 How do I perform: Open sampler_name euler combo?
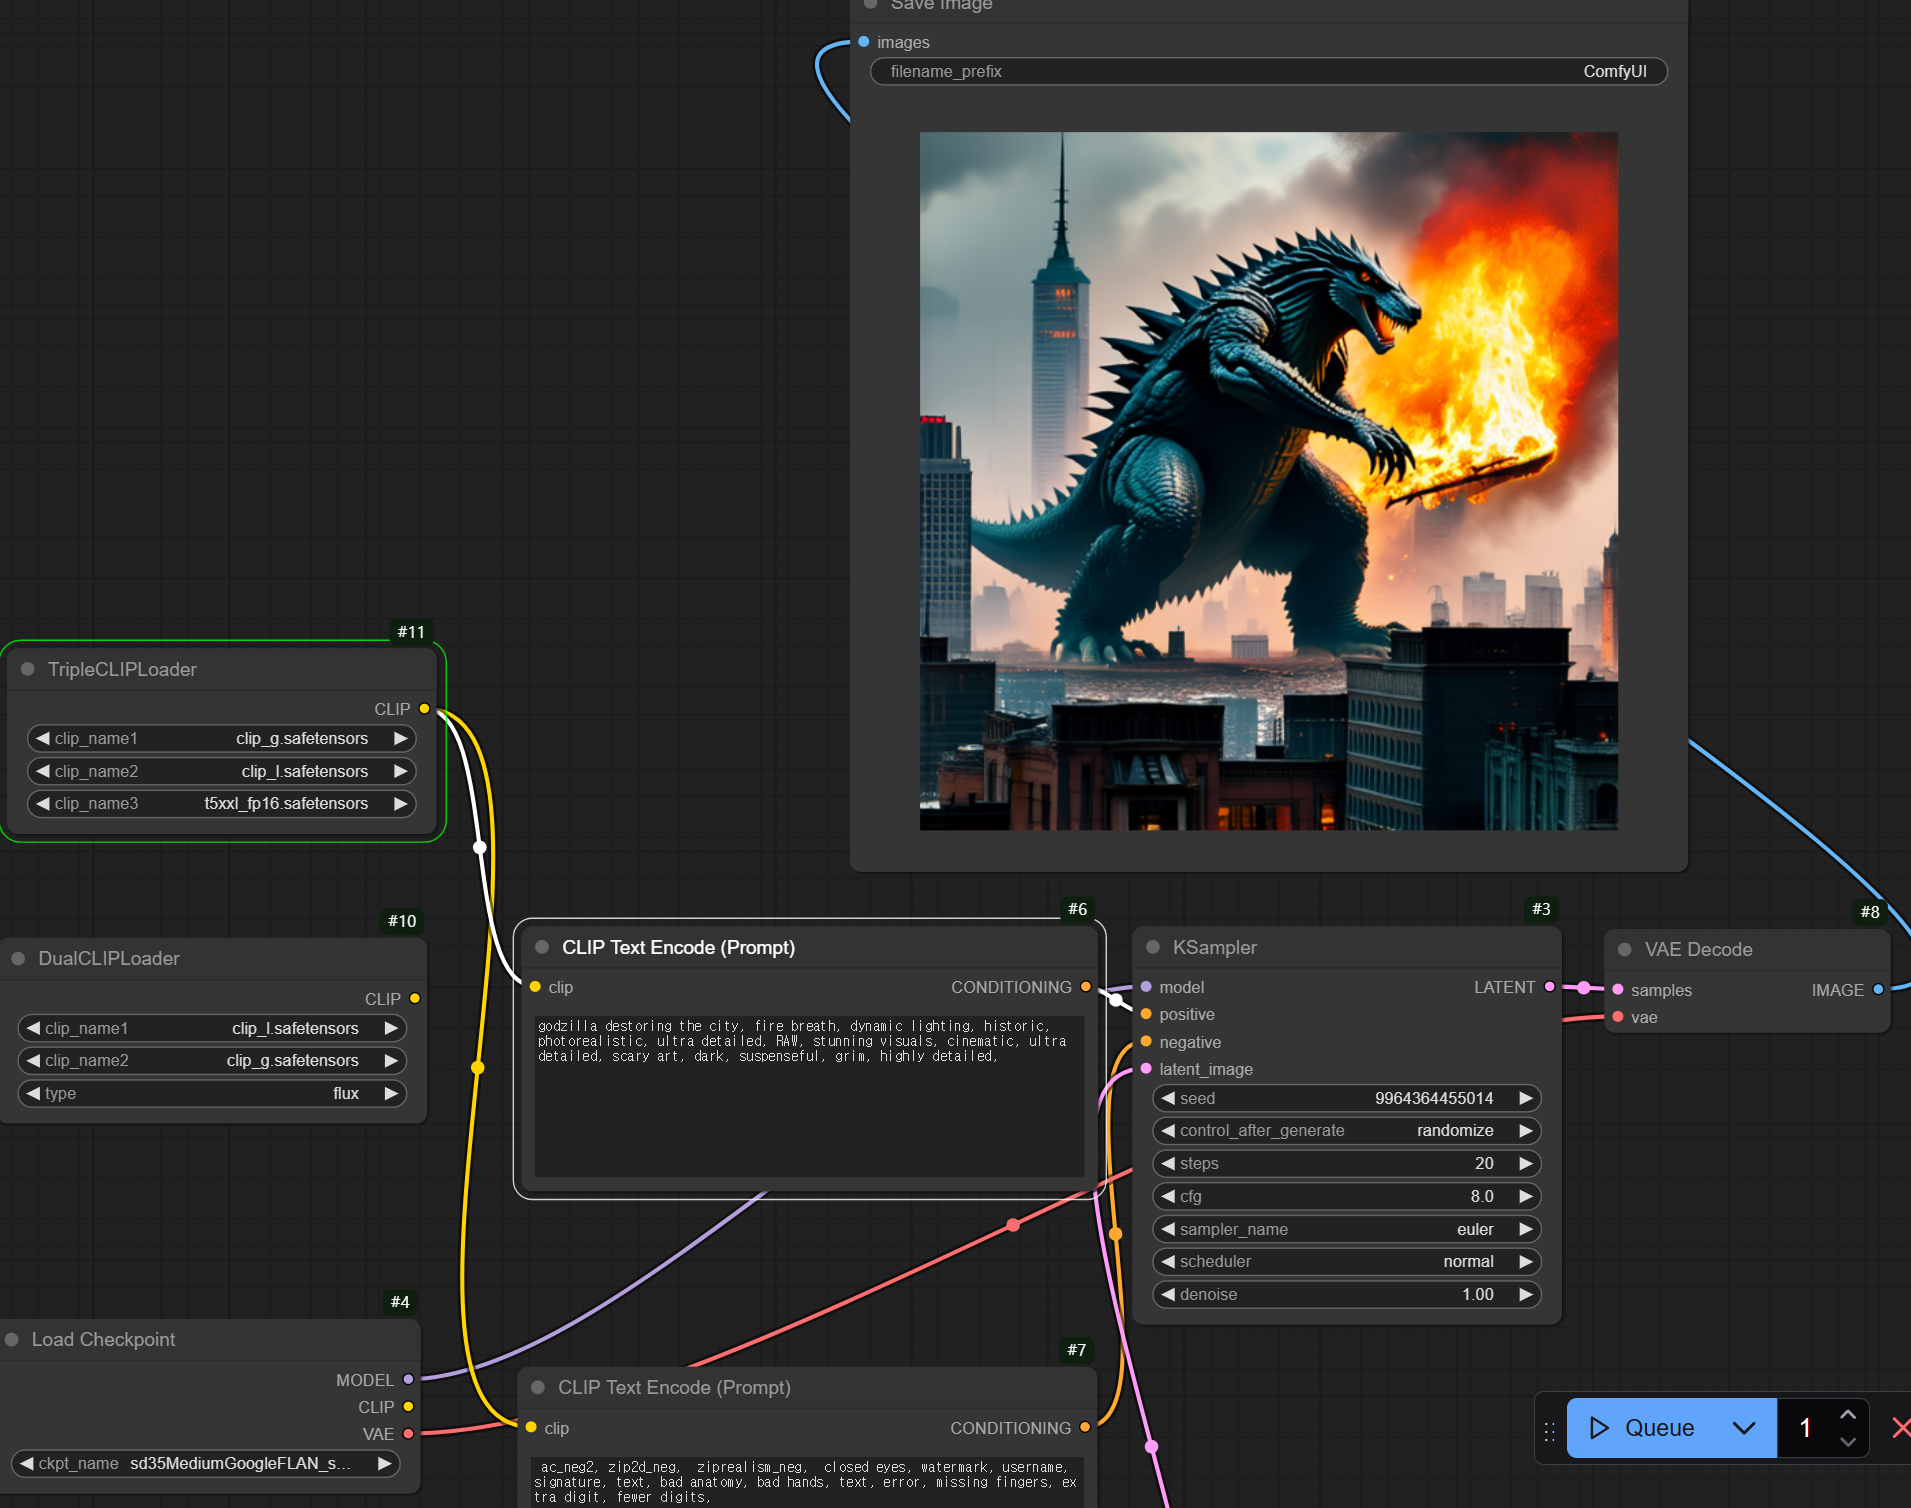click(1346, 1229)
